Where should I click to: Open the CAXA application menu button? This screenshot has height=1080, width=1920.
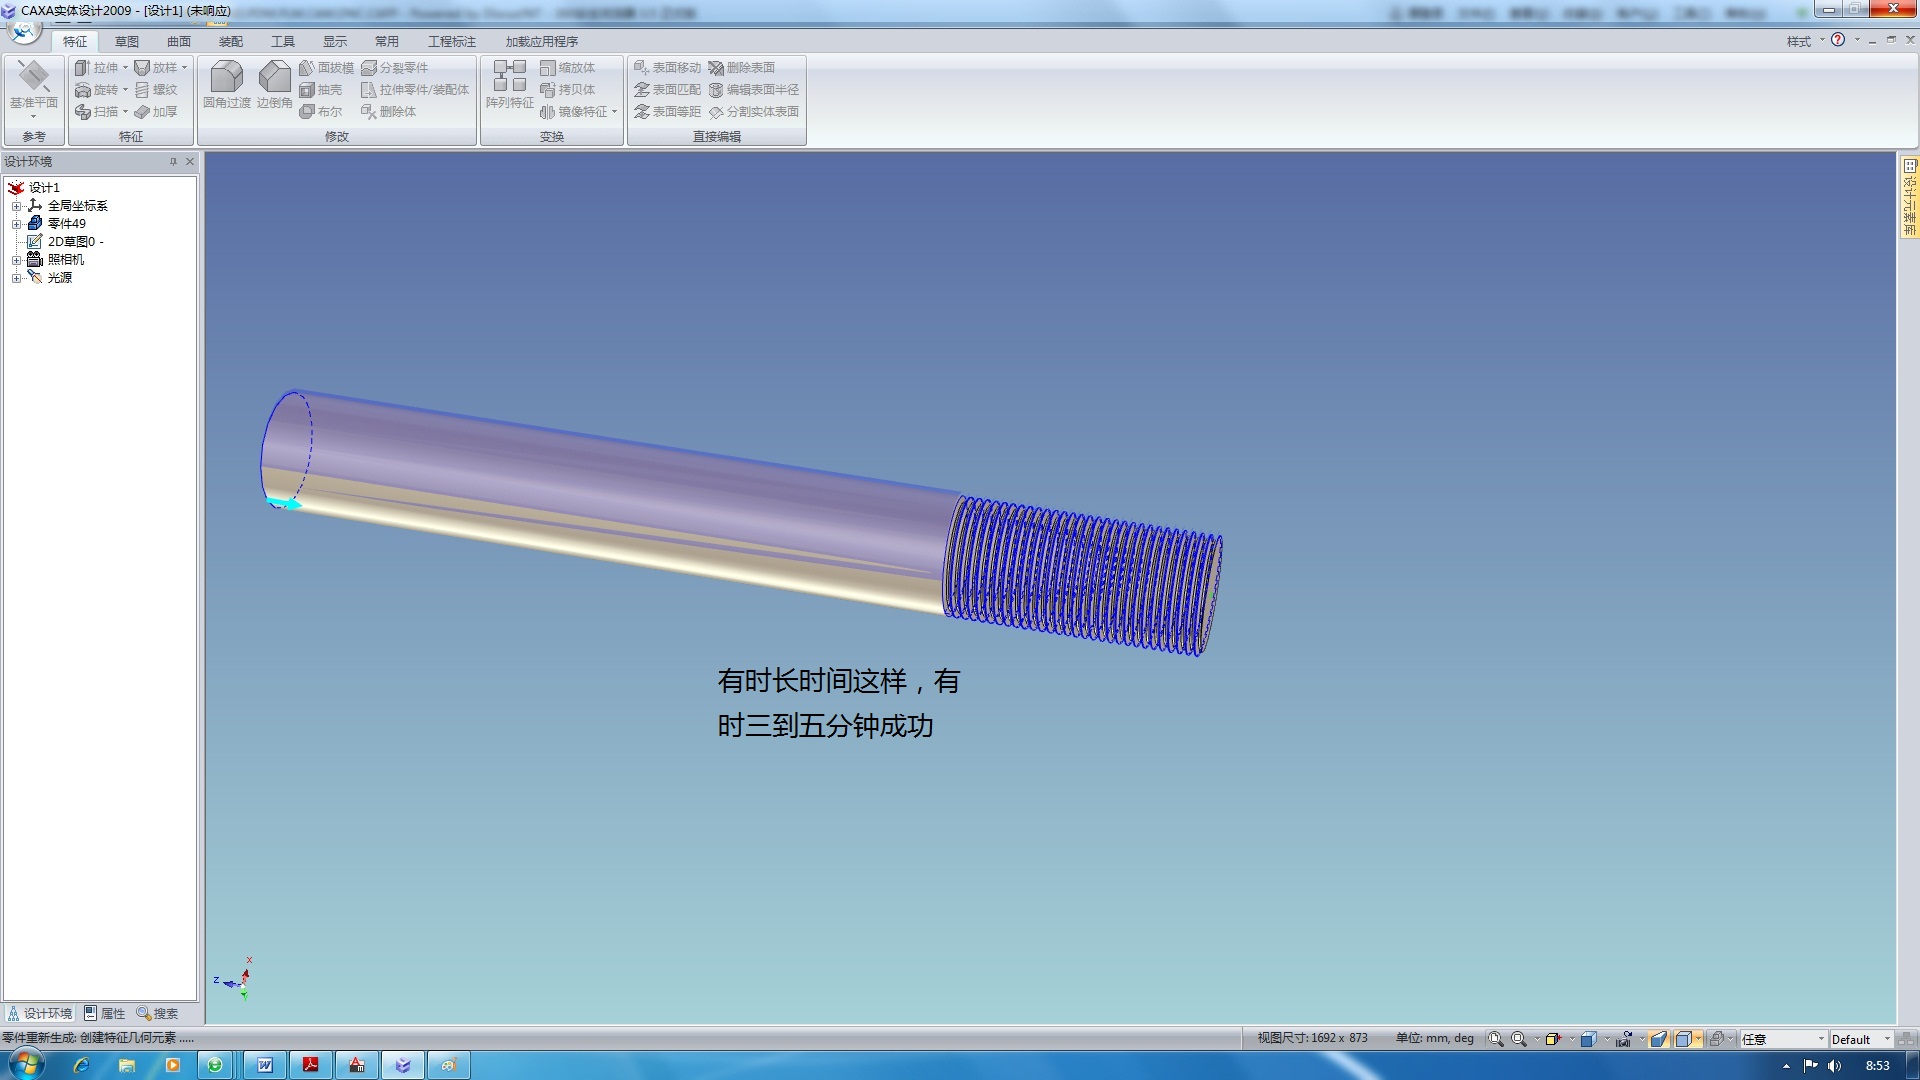click(x=23, y=30)
